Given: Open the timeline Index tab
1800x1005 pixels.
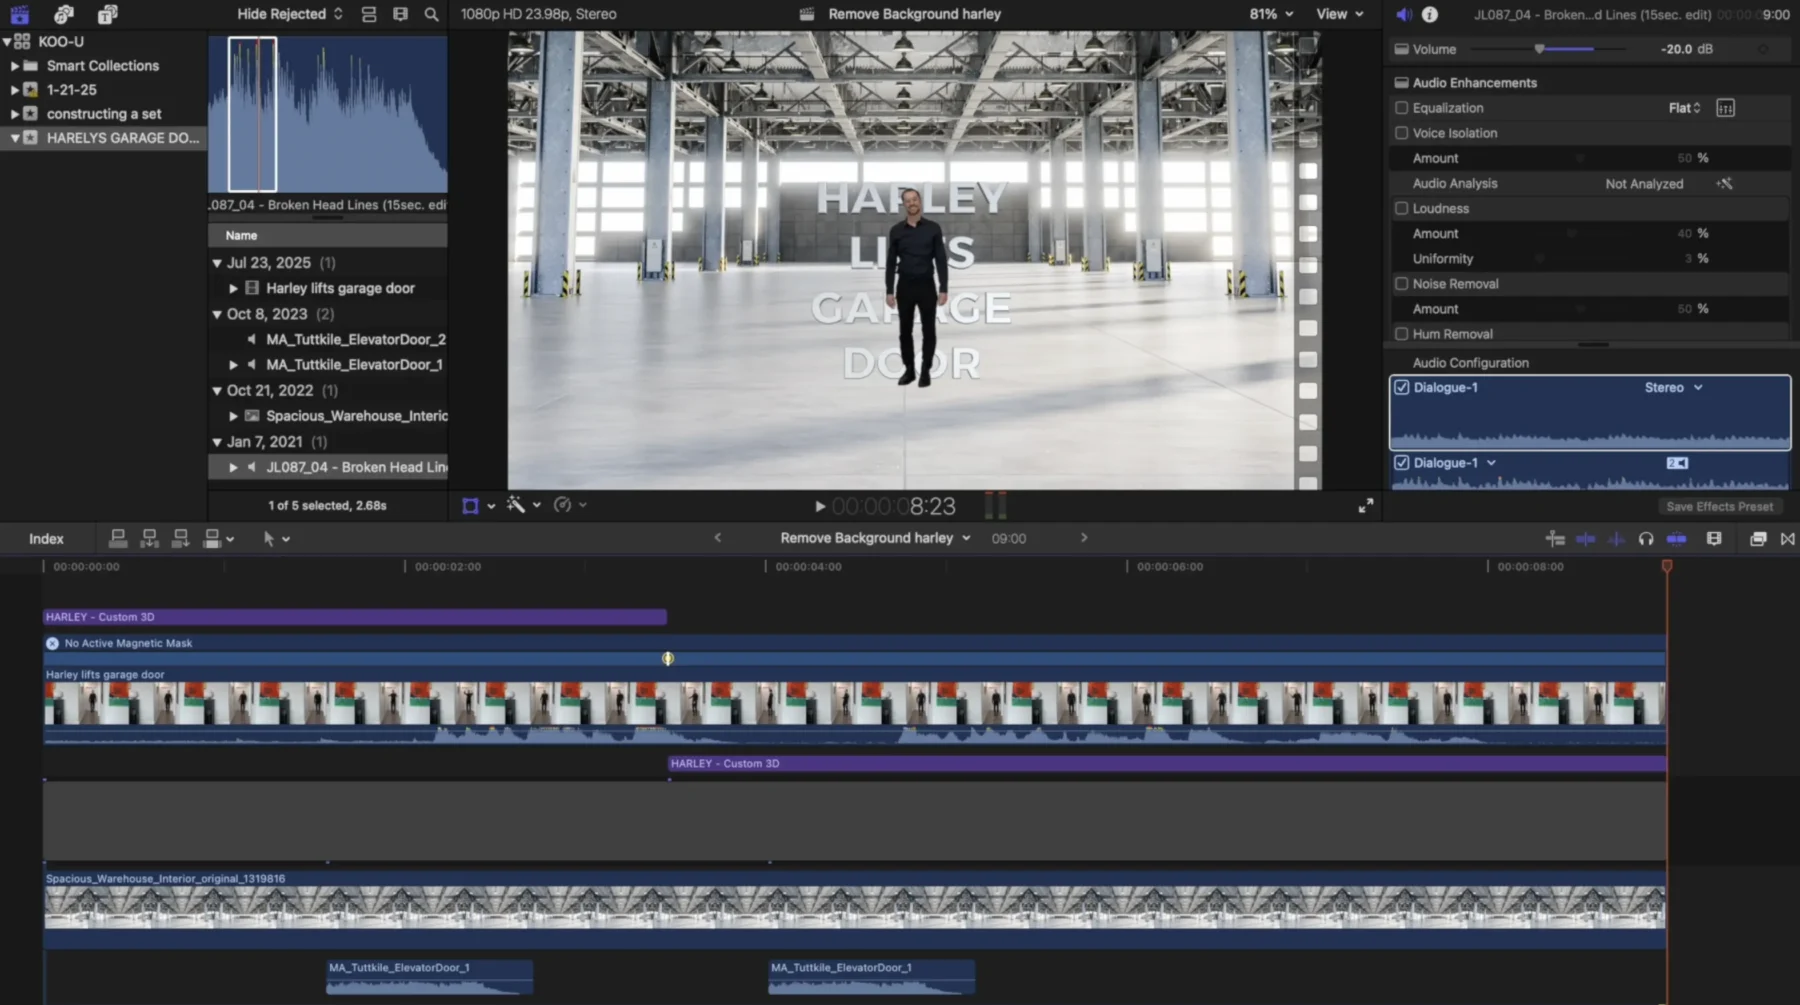Looking at the screenshot, I should (x=46, y=539).
